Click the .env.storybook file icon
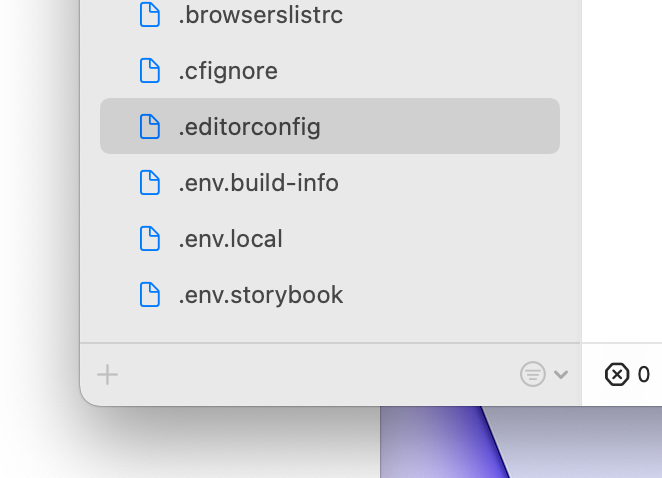This screenshot has width=662, height=478. [149, 295]
